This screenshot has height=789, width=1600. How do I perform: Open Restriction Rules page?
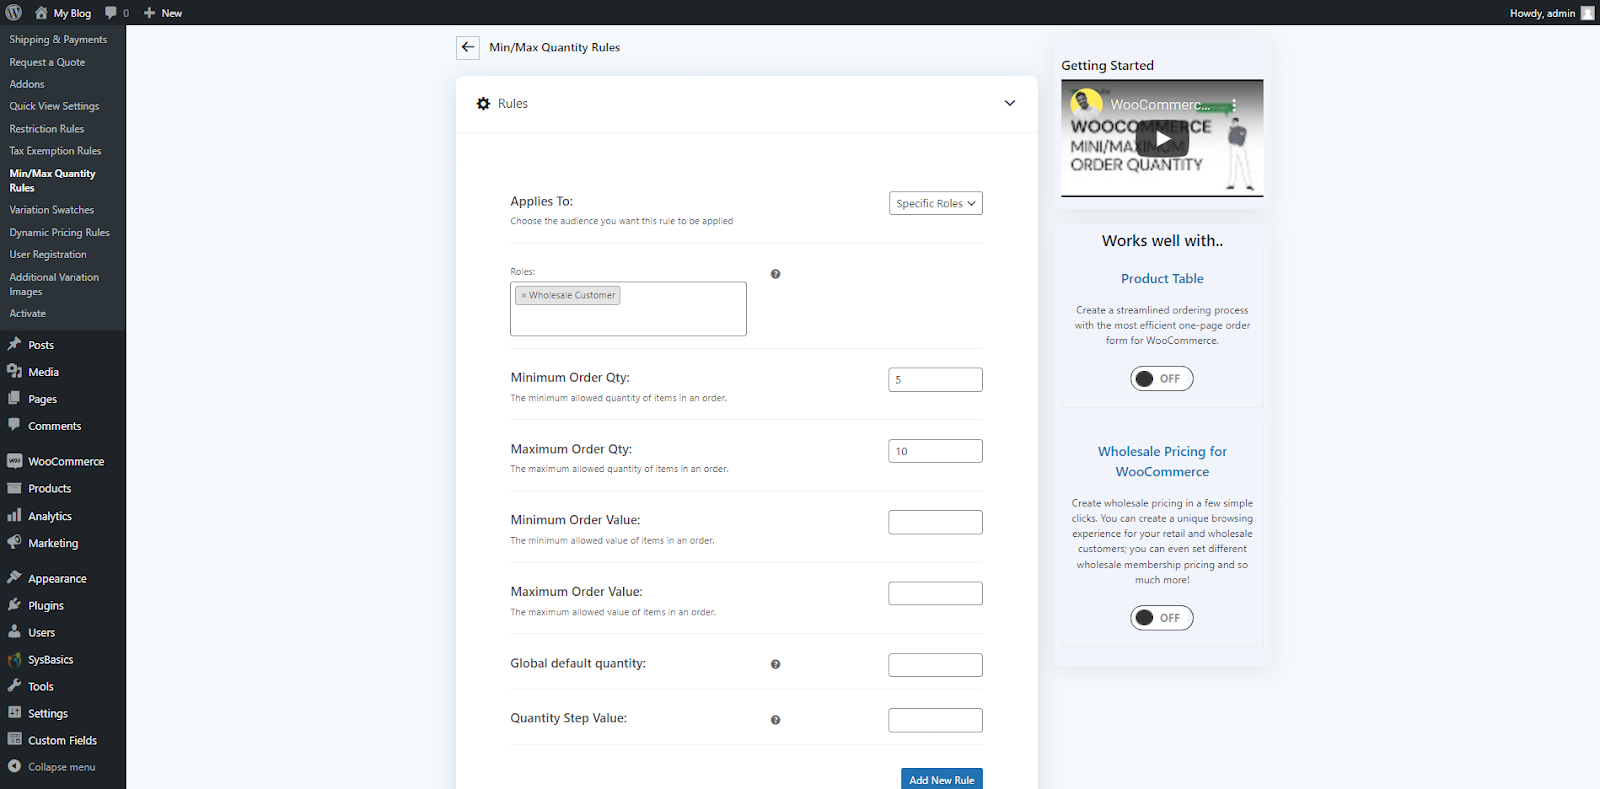(47, 129)
